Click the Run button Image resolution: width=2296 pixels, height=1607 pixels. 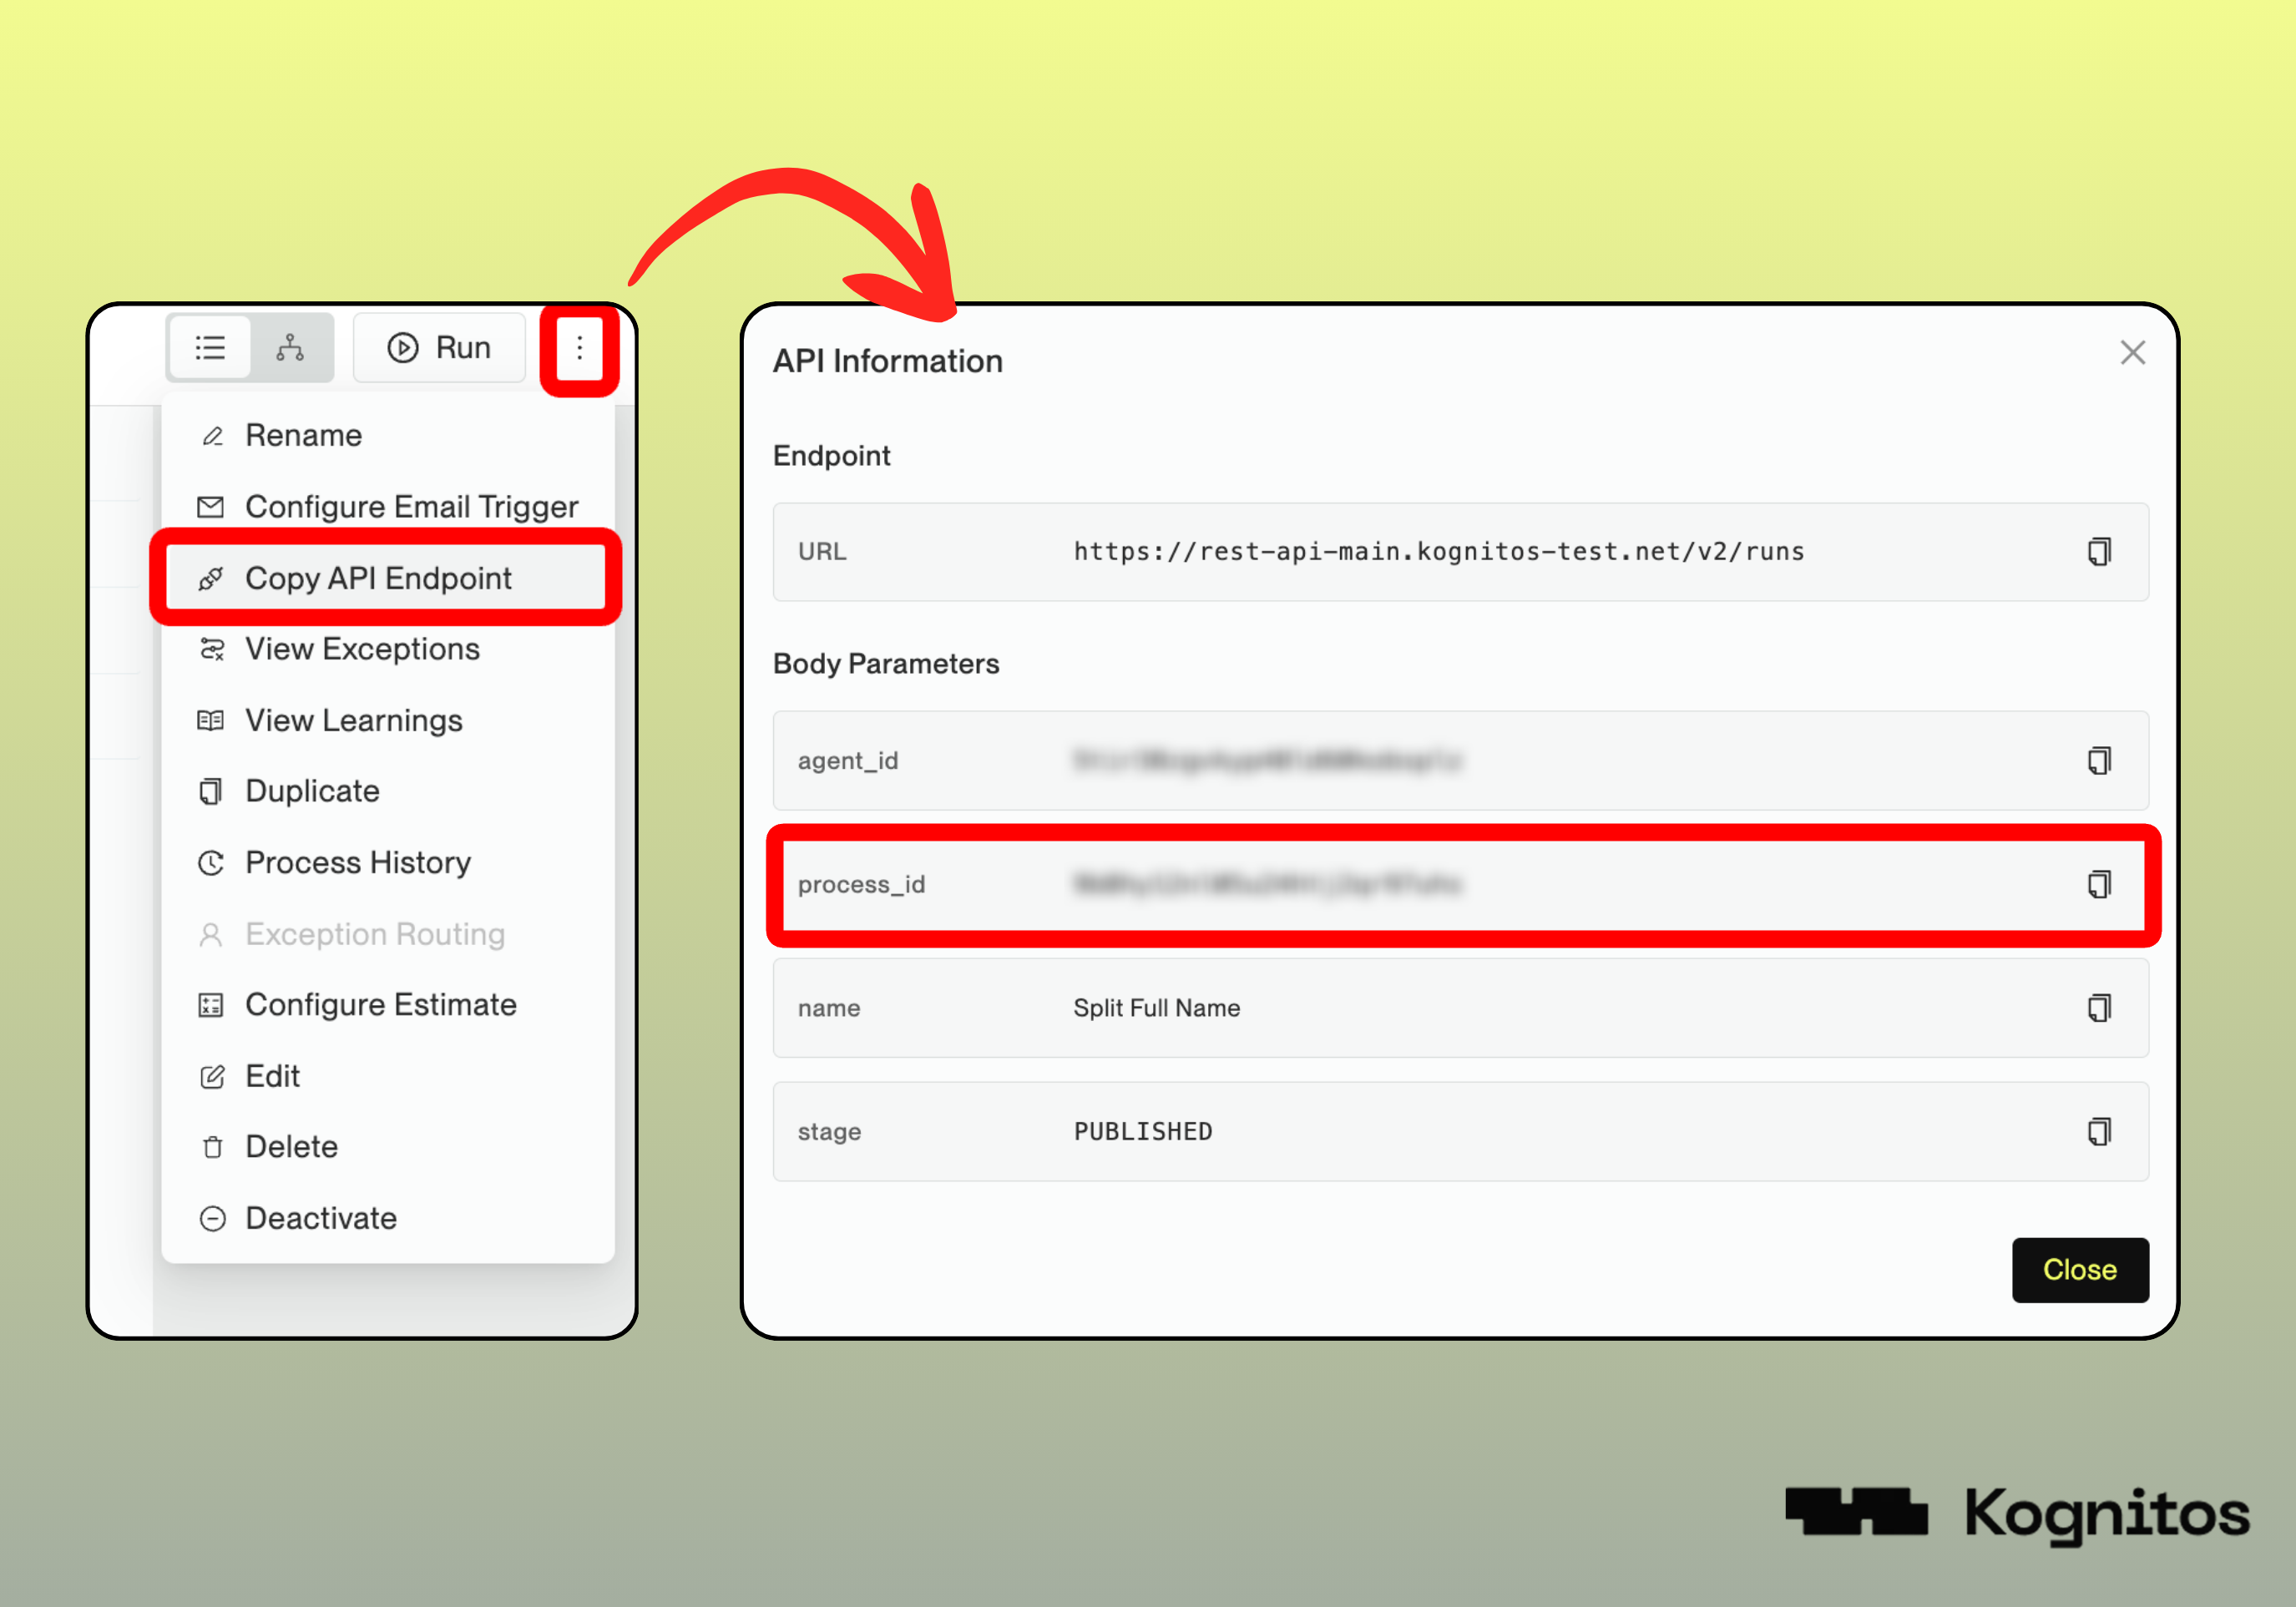tap(440, 348)
